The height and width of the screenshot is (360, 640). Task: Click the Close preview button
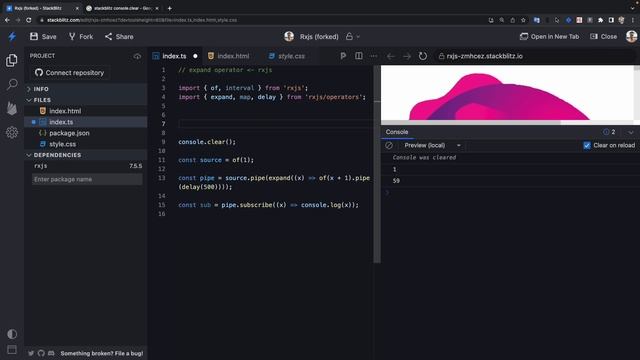click(604, 37)
